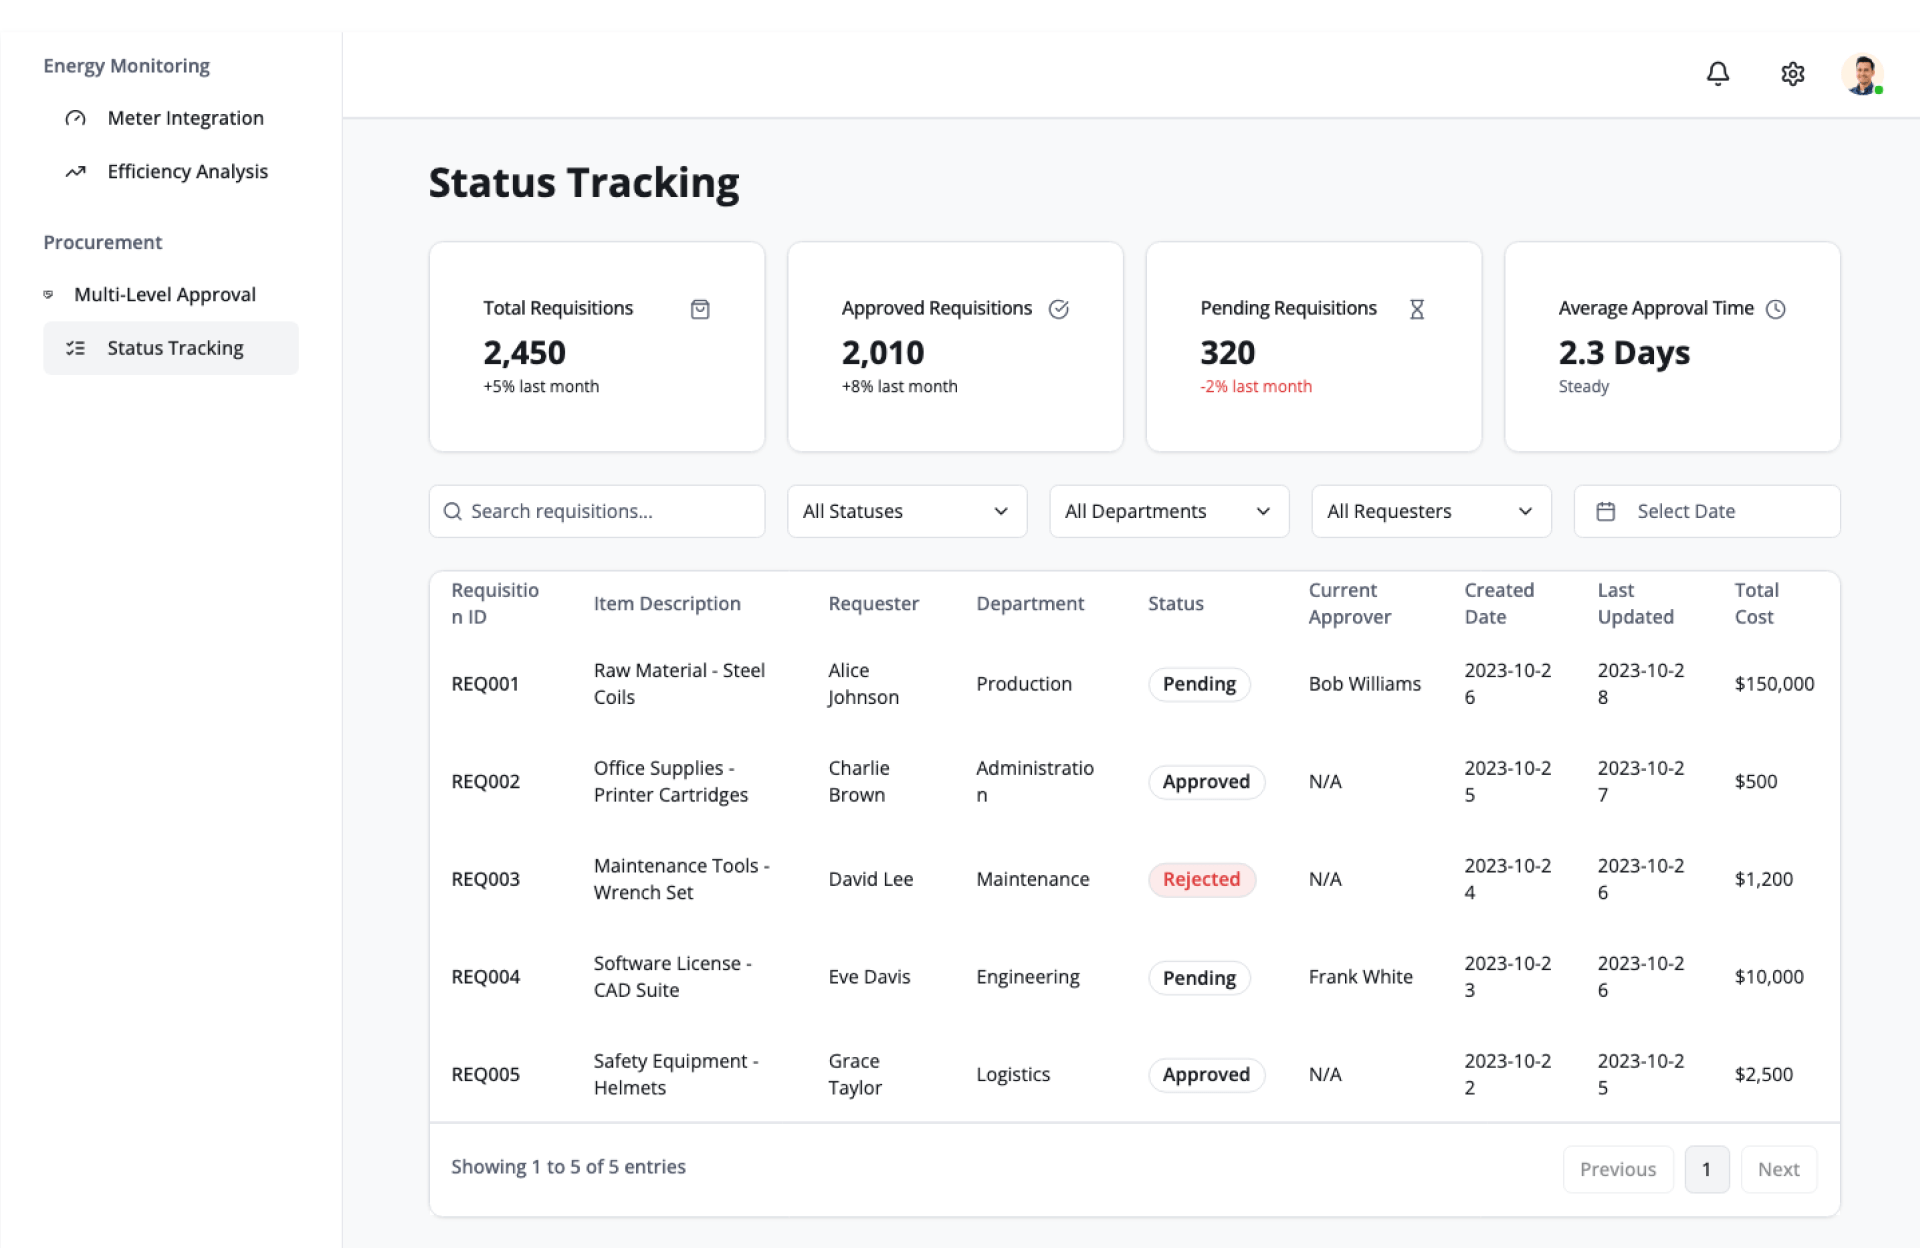The height and width of the screenshot is (1248, 1920).
Task: Click Pending Requisitions hourglass icon
Action: point(1416,309)
